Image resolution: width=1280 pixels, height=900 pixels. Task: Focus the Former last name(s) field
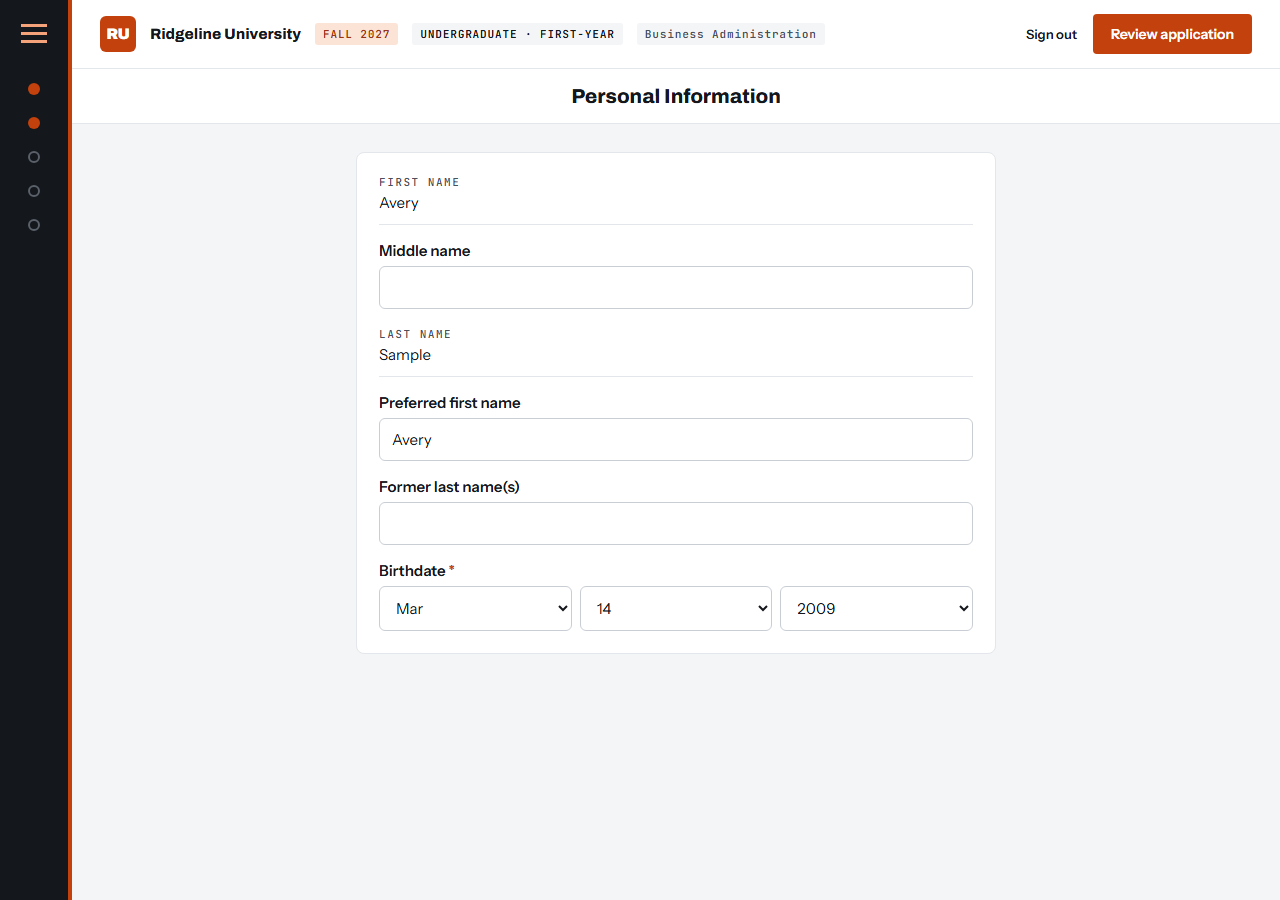[676, 523]
